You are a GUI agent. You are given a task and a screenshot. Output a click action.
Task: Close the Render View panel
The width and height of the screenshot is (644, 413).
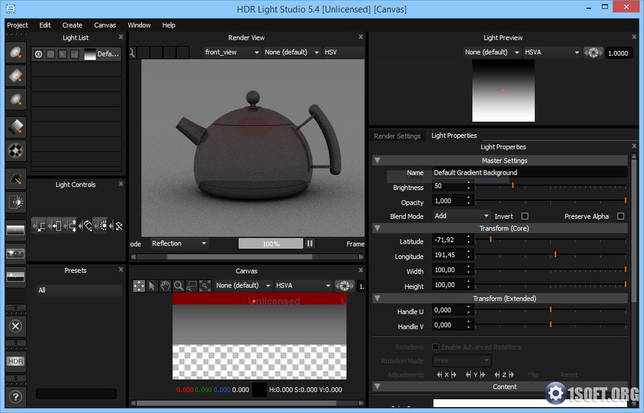(361, 37)
